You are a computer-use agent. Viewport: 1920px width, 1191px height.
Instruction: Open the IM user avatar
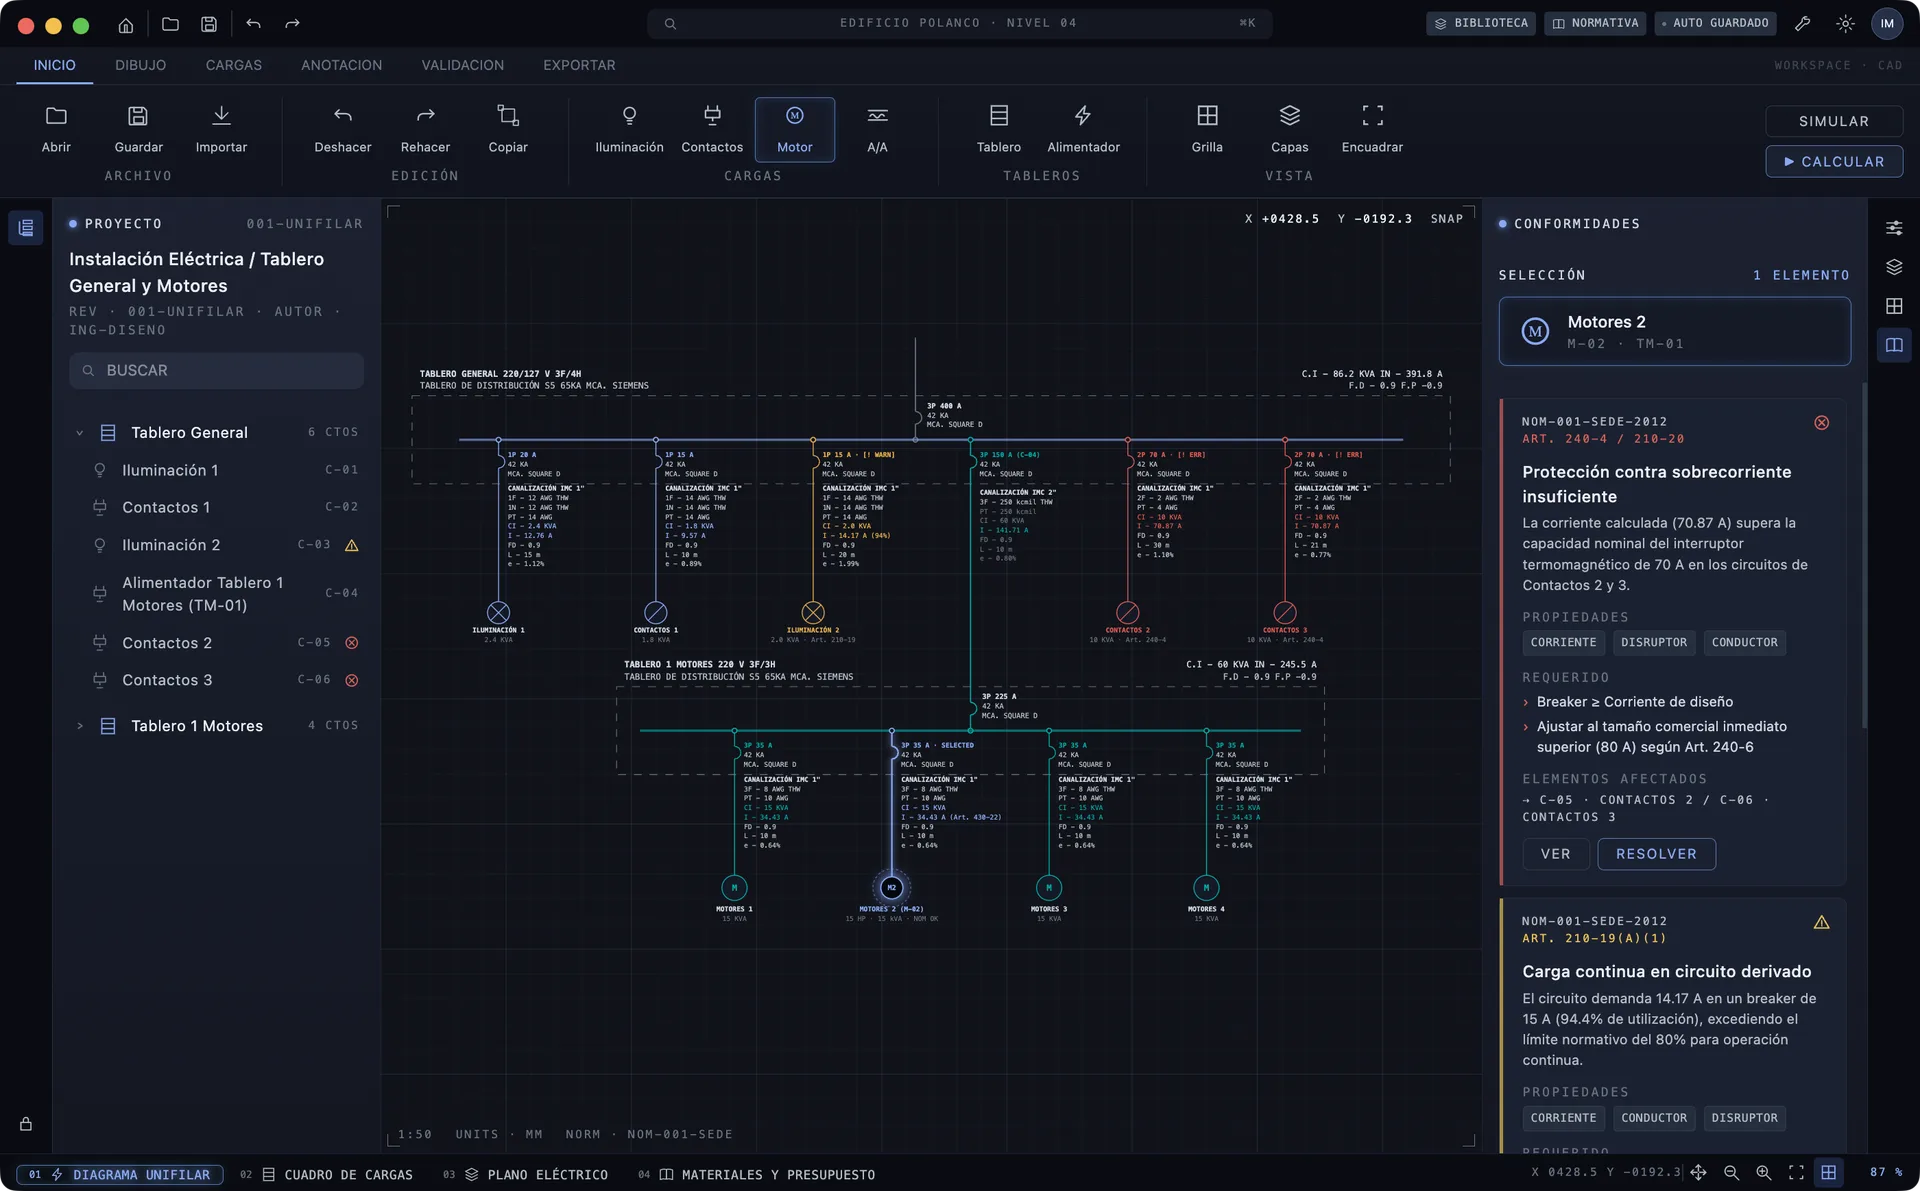[x=1887, y=23]
